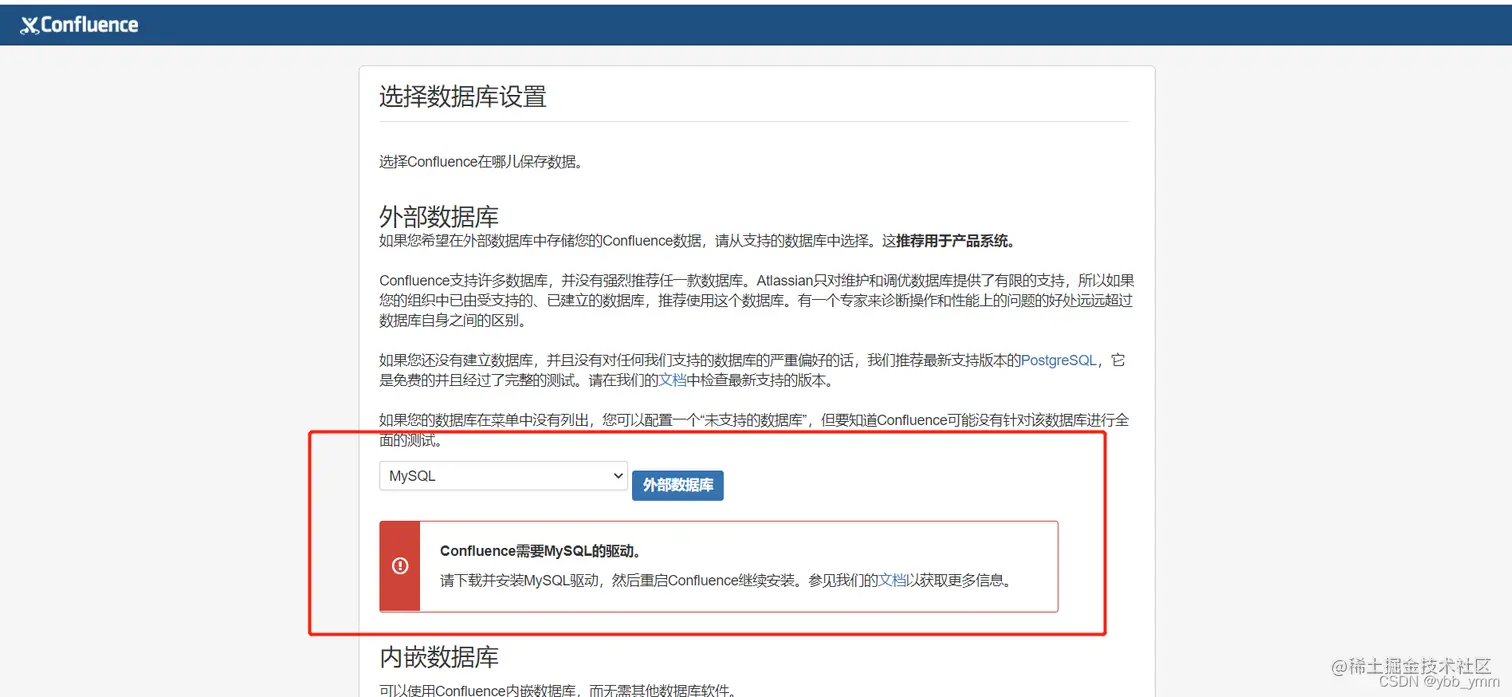Click the 内嵌数据库 section heading
This screenshot has width=1512, height=697.
tap(439, 657)
